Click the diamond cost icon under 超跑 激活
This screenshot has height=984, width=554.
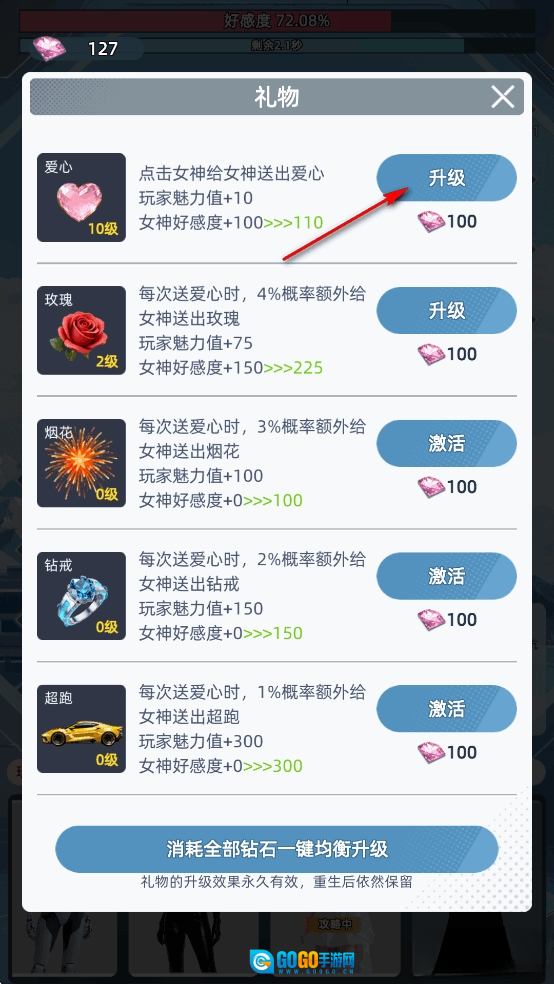tap(431, 752)
